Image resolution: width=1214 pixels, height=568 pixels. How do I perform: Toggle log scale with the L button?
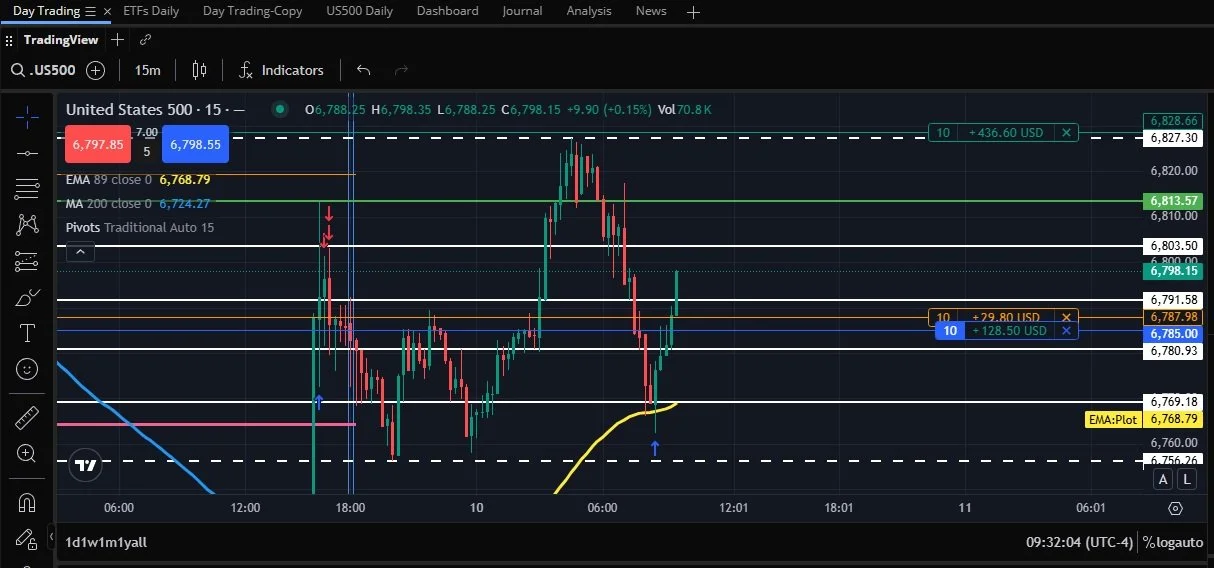pos(1187,479)
